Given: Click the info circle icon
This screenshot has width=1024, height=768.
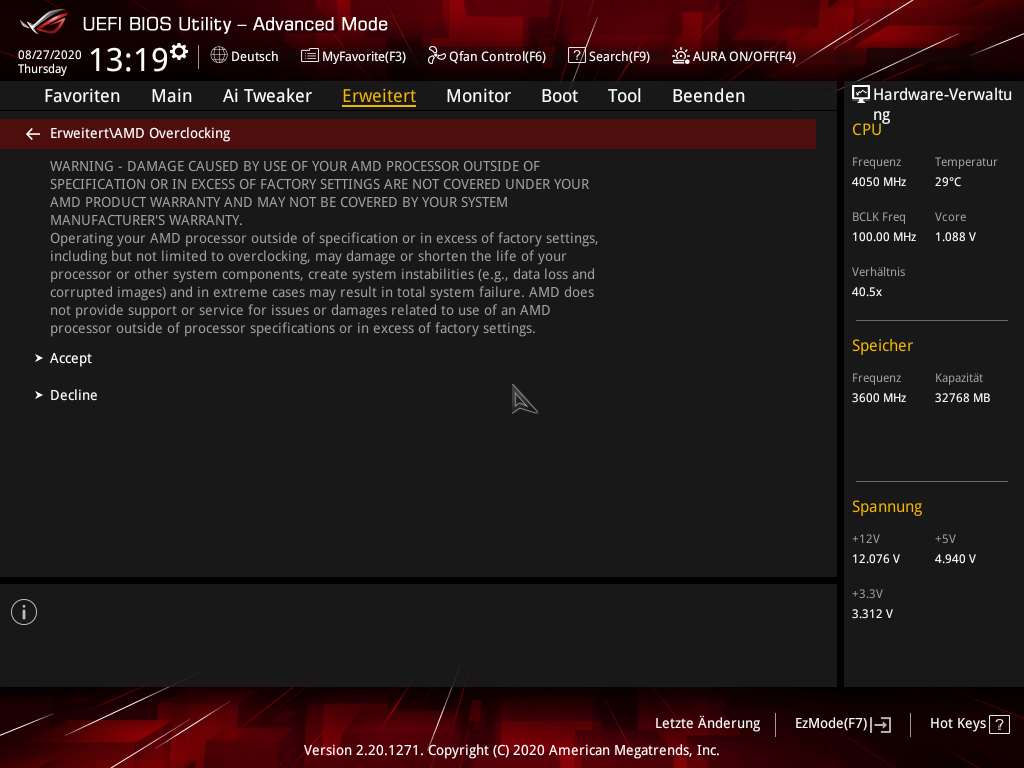Looking at the screenshot, I should pyautogui.click(x=24, y=612).
